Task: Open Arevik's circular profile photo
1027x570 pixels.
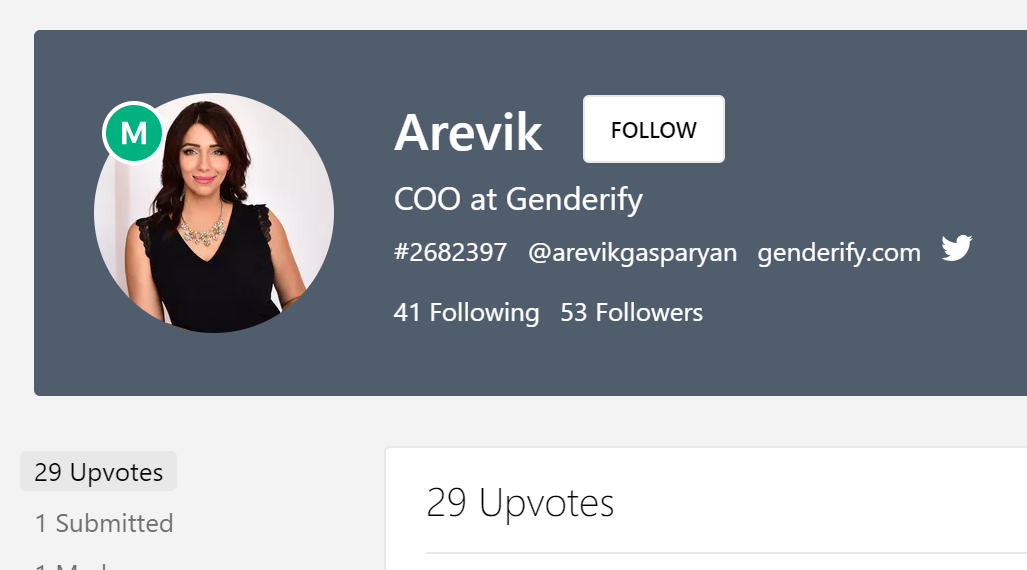Action: (x=214, y=213)
